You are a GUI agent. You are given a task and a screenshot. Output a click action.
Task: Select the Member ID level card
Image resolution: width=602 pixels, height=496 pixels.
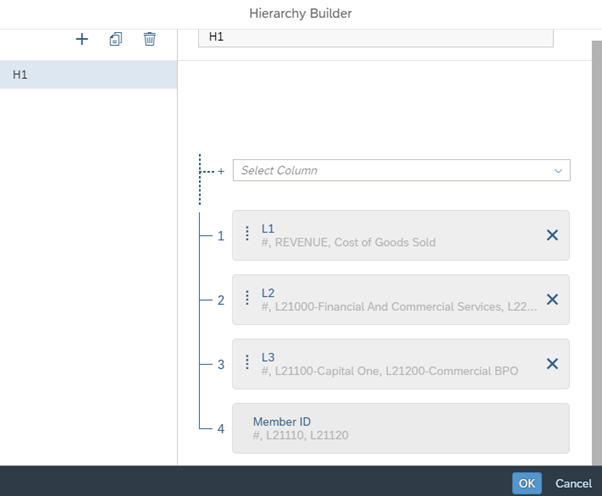click(401, 428)
